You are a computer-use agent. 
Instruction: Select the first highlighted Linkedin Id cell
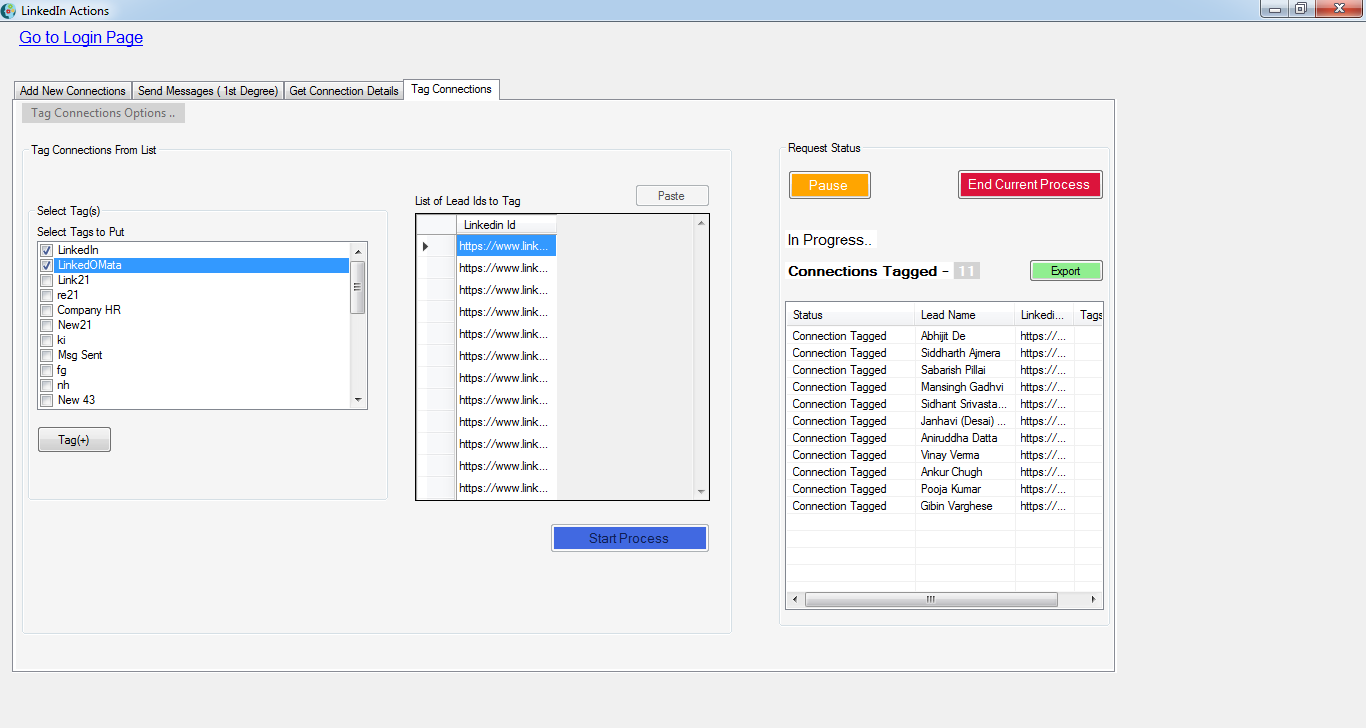pyautogui.click(x=506, y=246)
